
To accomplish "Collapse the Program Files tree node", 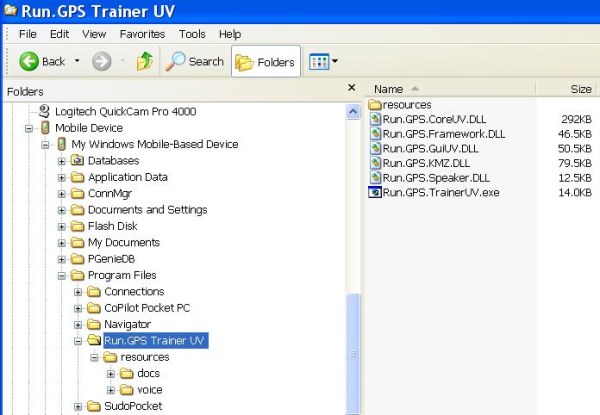I will [x=62, y=275].
